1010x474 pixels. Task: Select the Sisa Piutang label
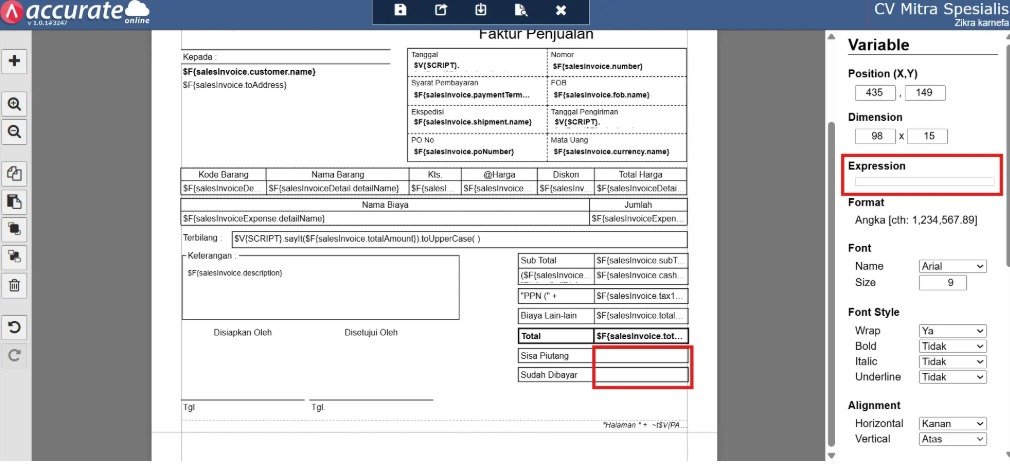(x=556, y=356)
